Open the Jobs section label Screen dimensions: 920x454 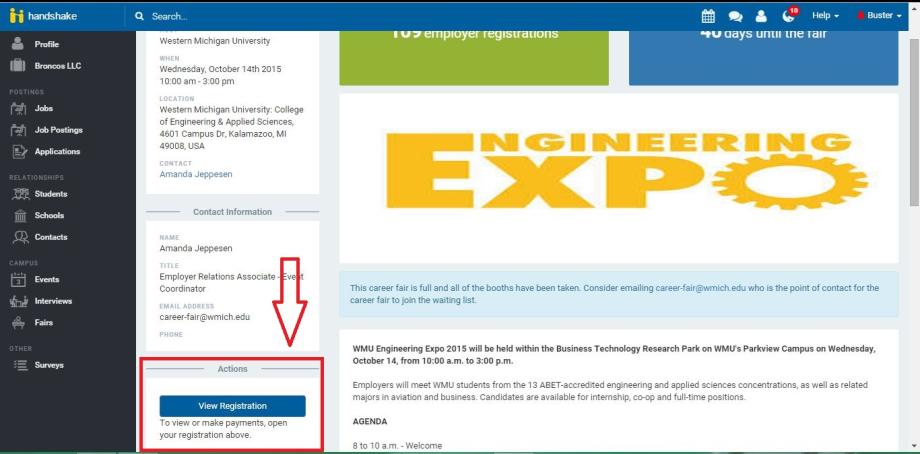[43, 109]
